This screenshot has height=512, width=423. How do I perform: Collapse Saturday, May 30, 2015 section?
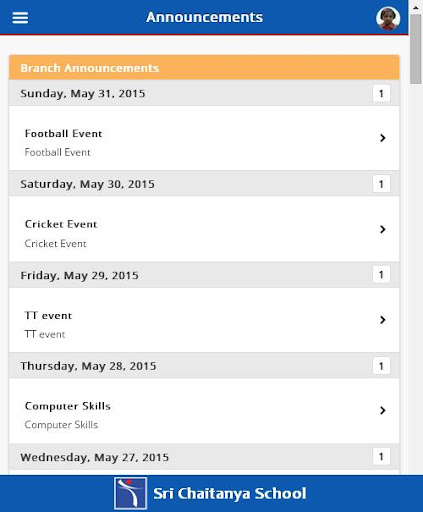(x=204, y=184)
